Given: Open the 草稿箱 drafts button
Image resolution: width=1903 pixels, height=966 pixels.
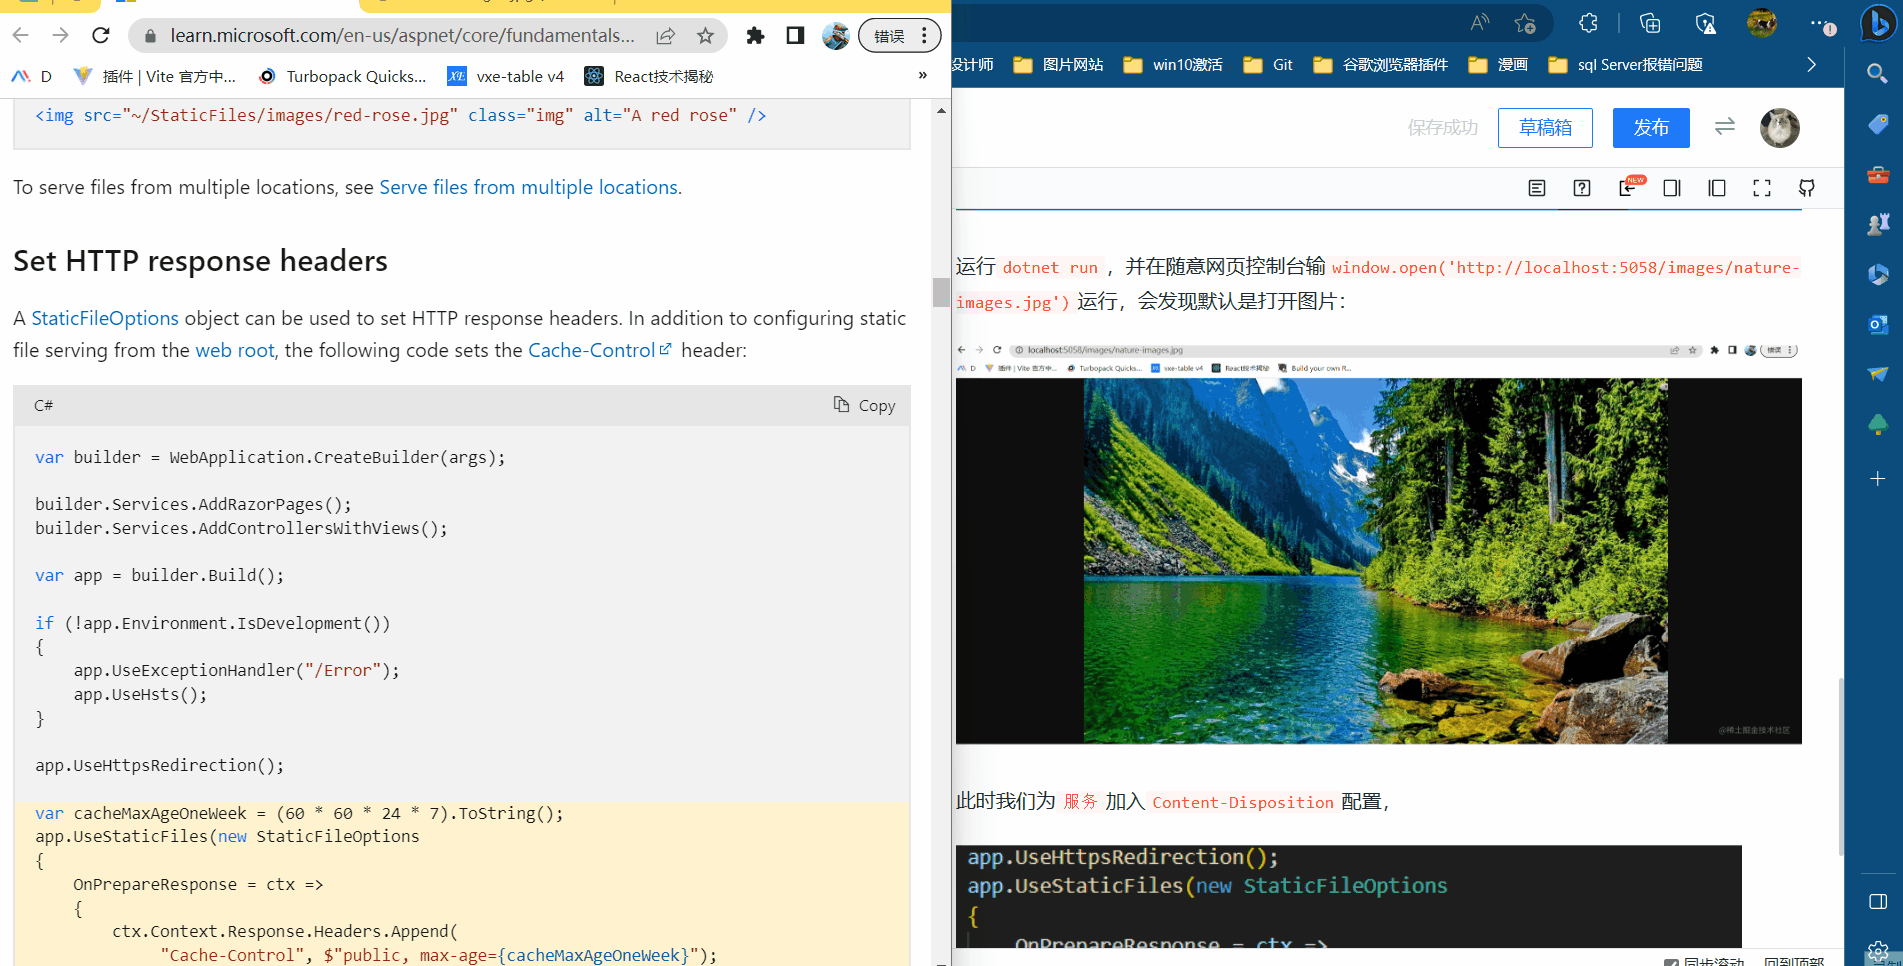Looking at the screenshot, I should pyautogui.click(x=1545, y=128).
